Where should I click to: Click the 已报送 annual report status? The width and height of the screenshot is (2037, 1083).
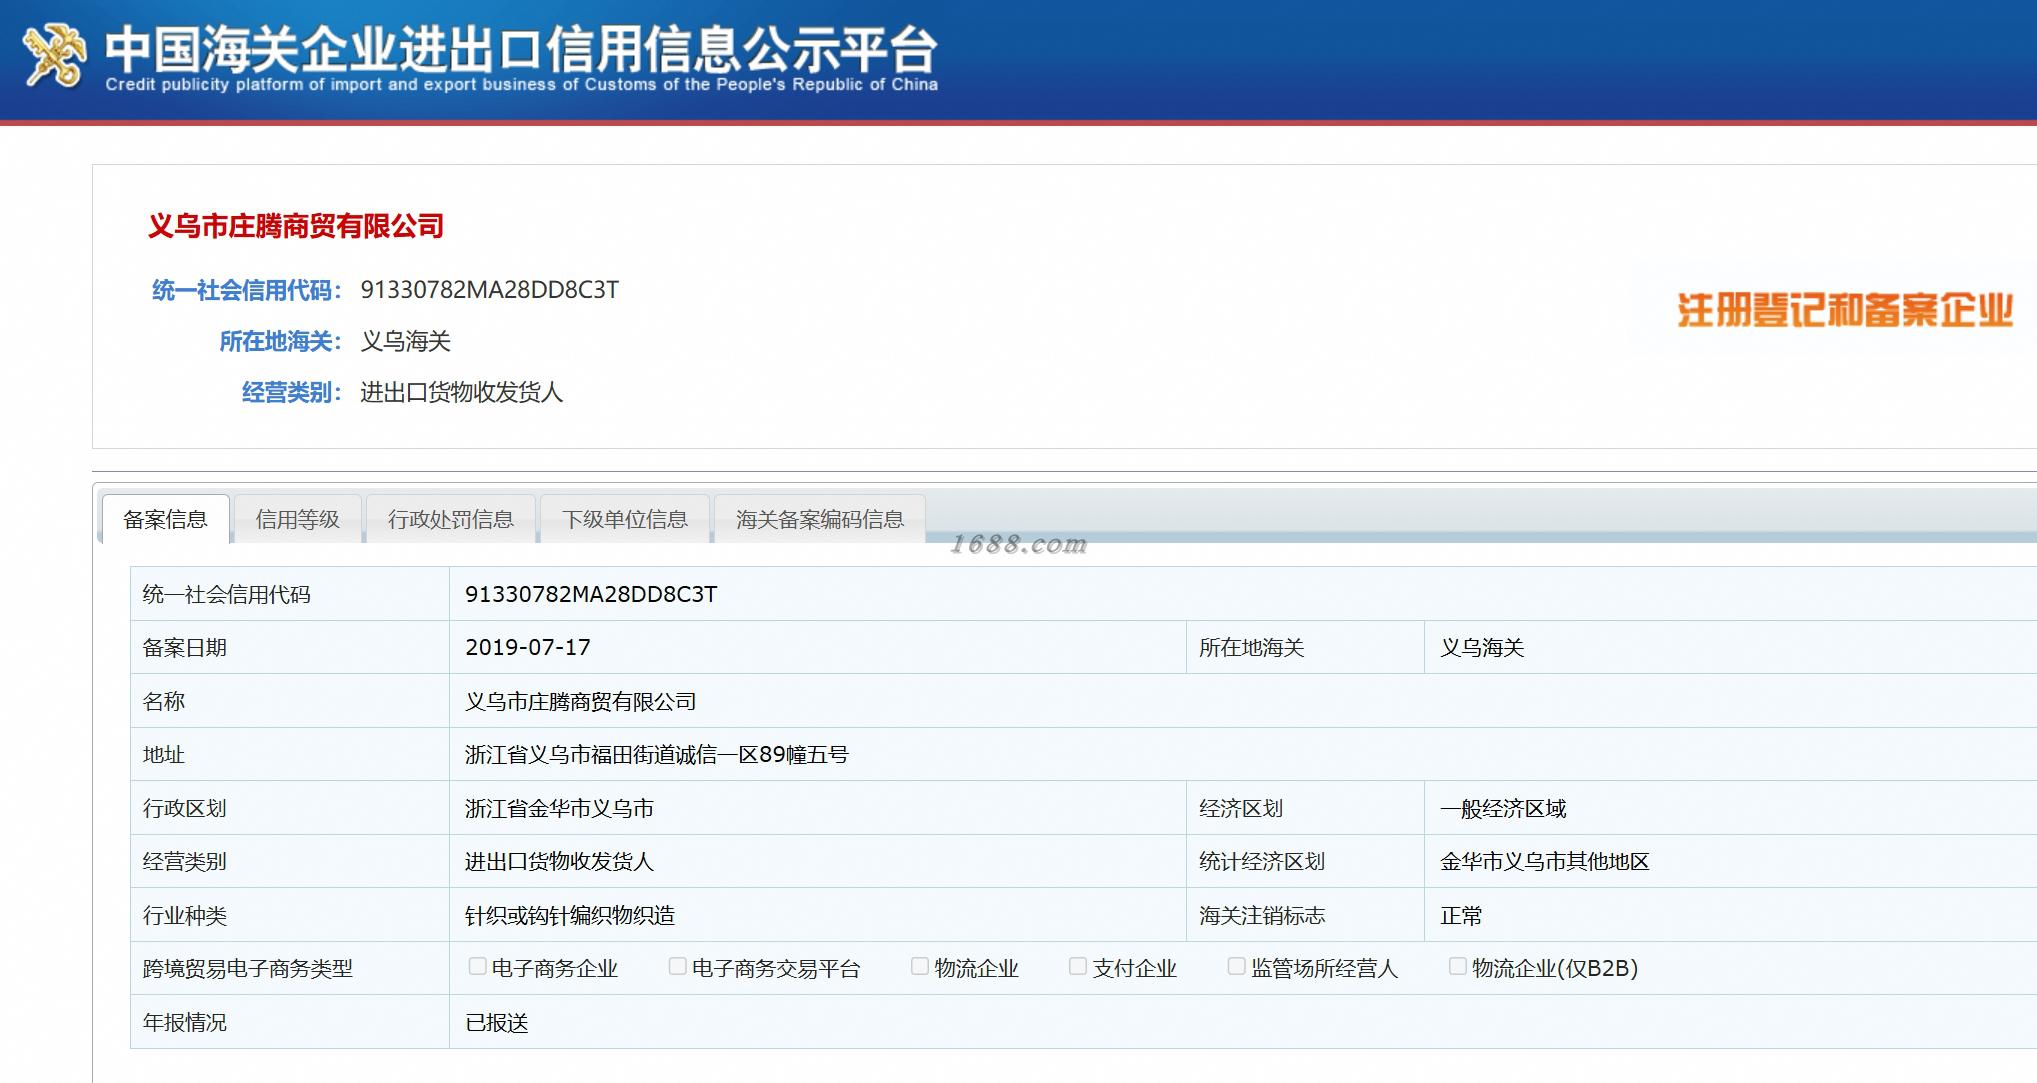[x=496, y=1022]
